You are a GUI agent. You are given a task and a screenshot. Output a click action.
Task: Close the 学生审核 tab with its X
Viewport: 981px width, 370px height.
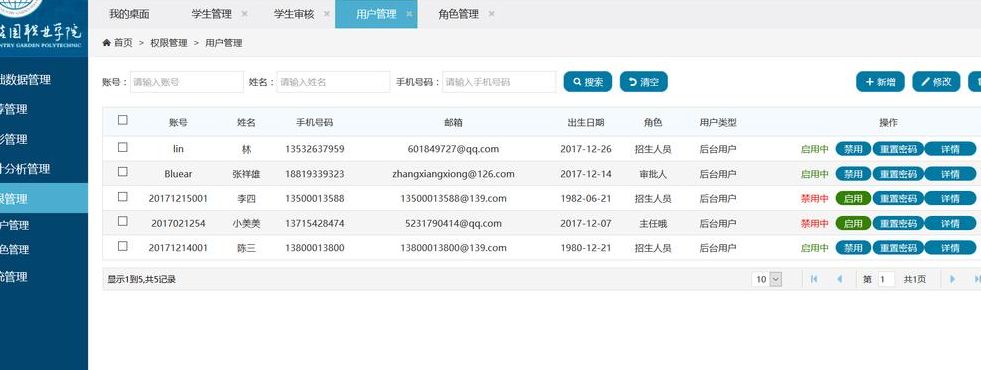327,14
